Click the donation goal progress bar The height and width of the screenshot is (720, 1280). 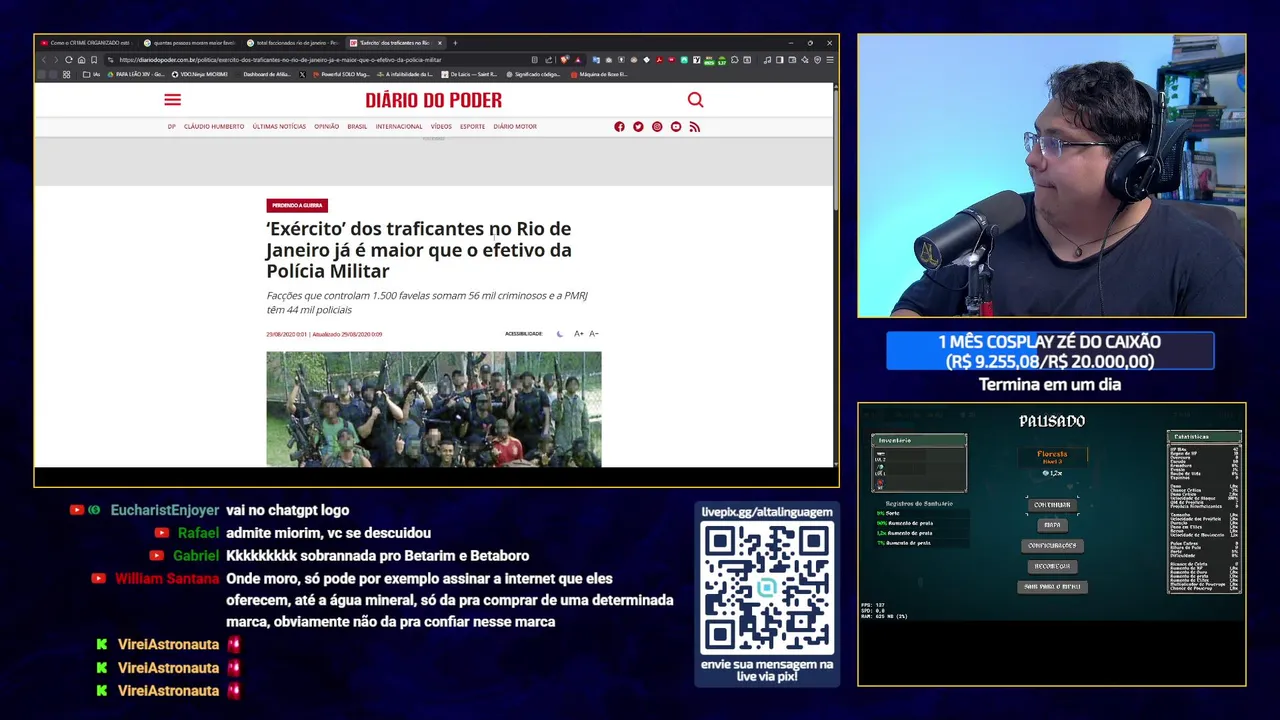point(1050,352)
